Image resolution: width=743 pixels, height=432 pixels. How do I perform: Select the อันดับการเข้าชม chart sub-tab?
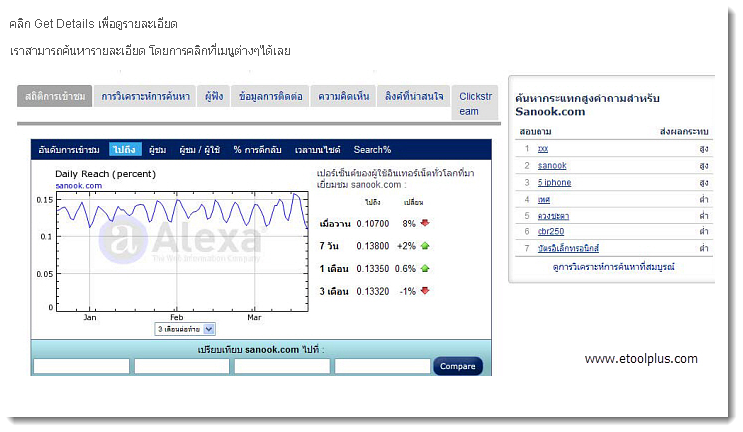[69, 150]
